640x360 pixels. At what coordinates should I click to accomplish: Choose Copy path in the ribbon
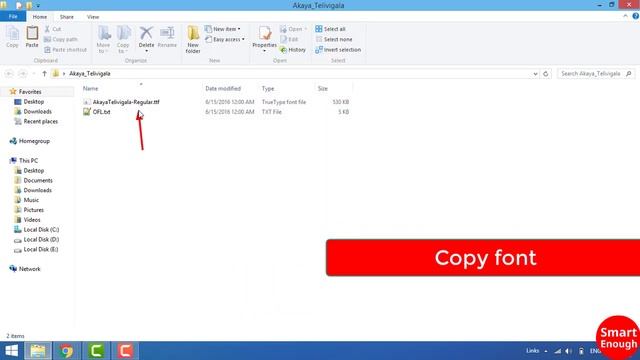60,39
